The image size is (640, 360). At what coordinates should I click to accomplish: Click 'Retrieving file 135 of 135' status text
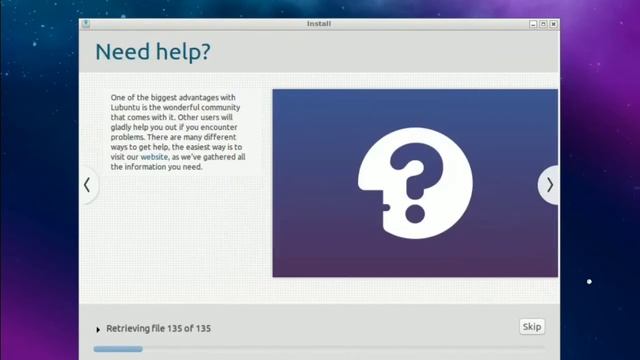pos(158,329)
